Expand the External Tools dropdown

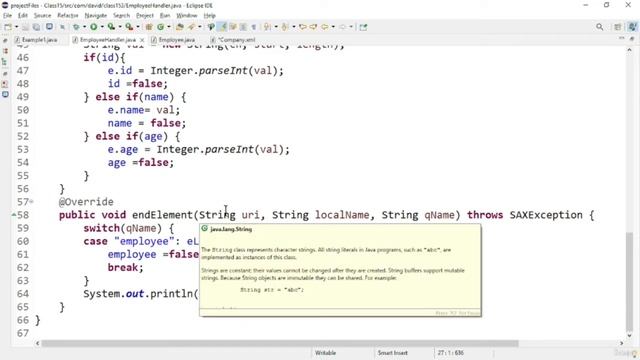tap(138, 27)
